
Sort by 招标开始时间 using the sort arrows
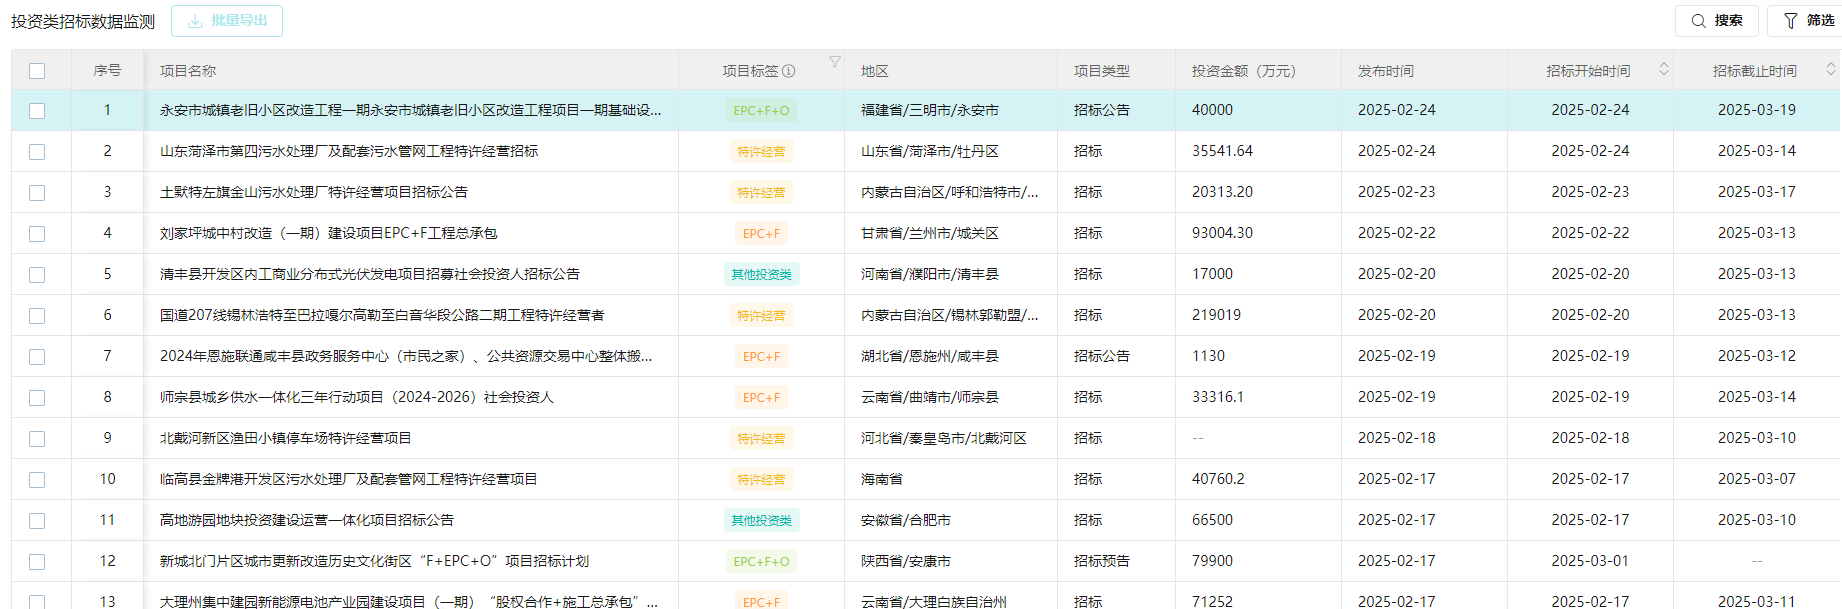point(1664,69)
